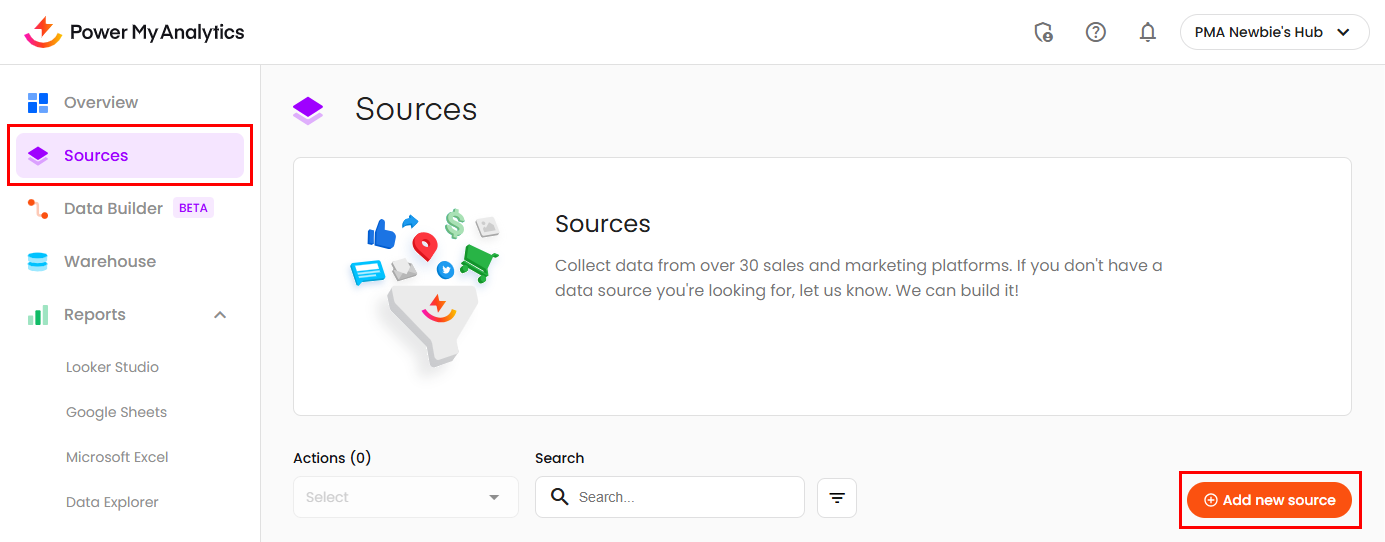Screen dimensions: 1385x542
Task: Expand the PMA Newbie's Hub dropdown
Action: point(1274,32)
